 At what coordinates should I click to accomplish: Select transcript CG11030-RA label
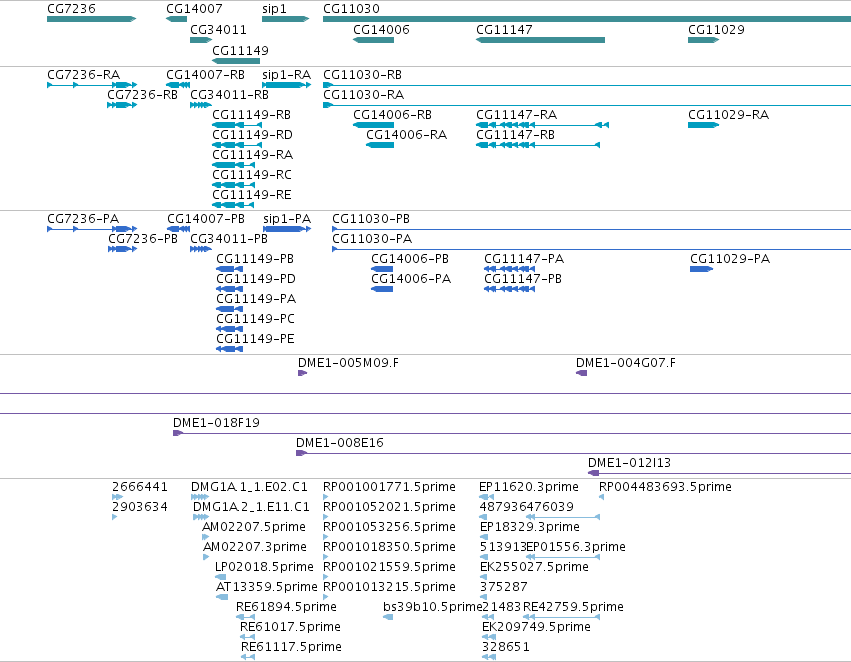(x=363, y=95)
